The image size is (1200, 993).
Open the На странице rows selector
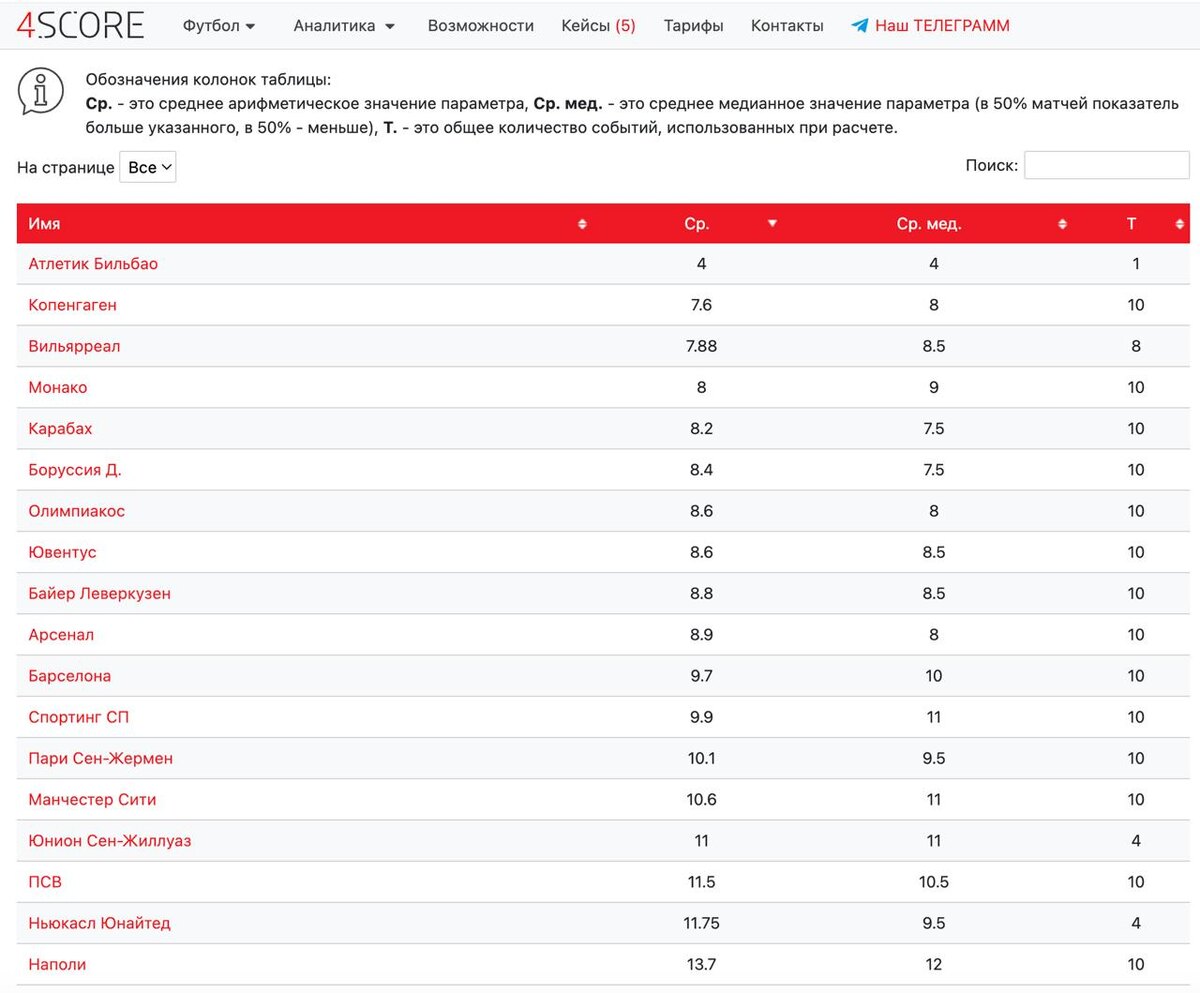[x=148, y=167]
